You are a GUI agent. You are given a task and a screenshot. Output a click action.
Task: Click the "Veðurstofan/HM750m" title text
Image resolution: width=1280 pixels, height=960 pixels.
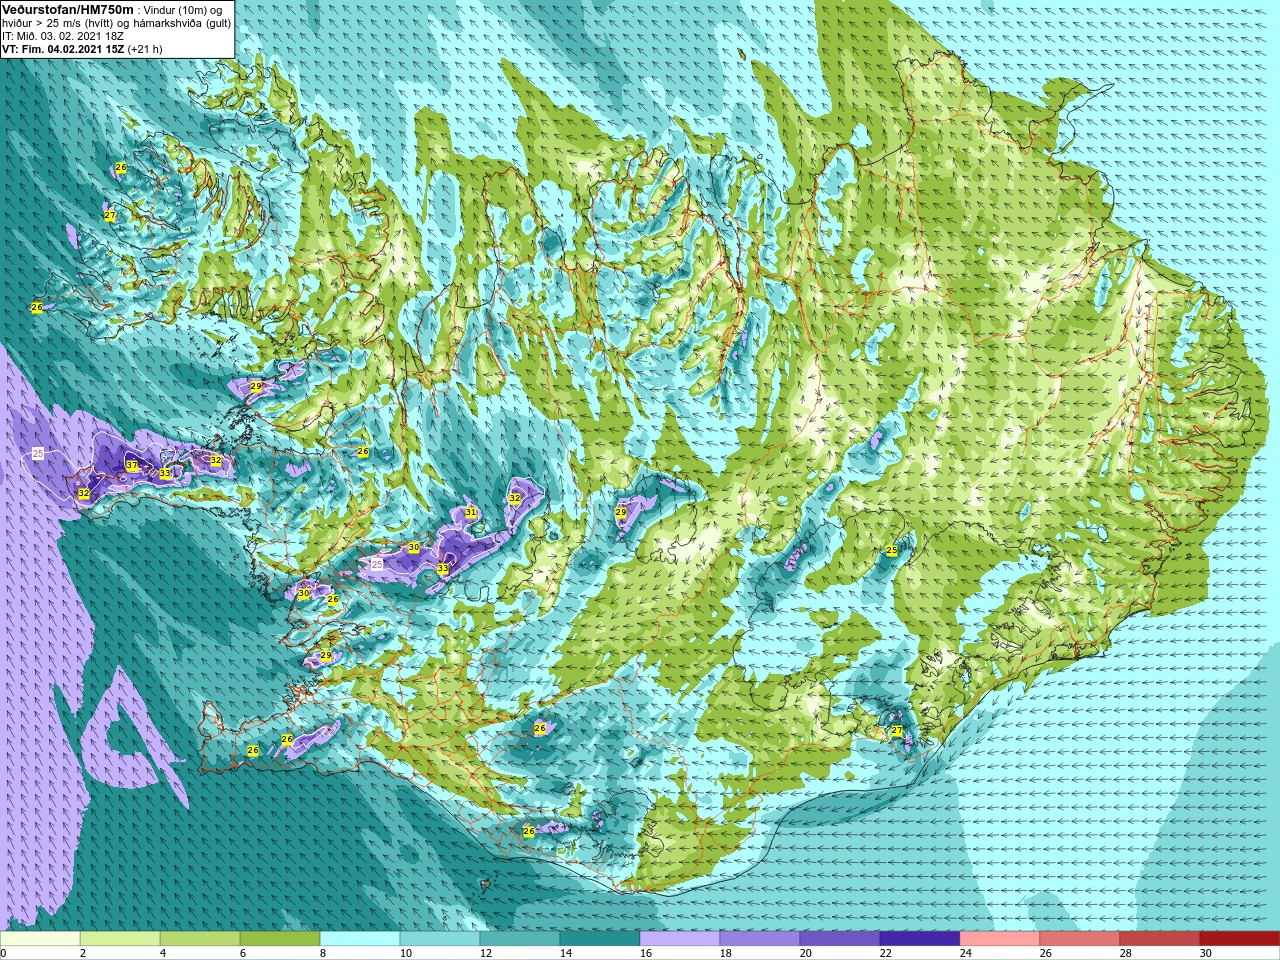pos(67,9)
